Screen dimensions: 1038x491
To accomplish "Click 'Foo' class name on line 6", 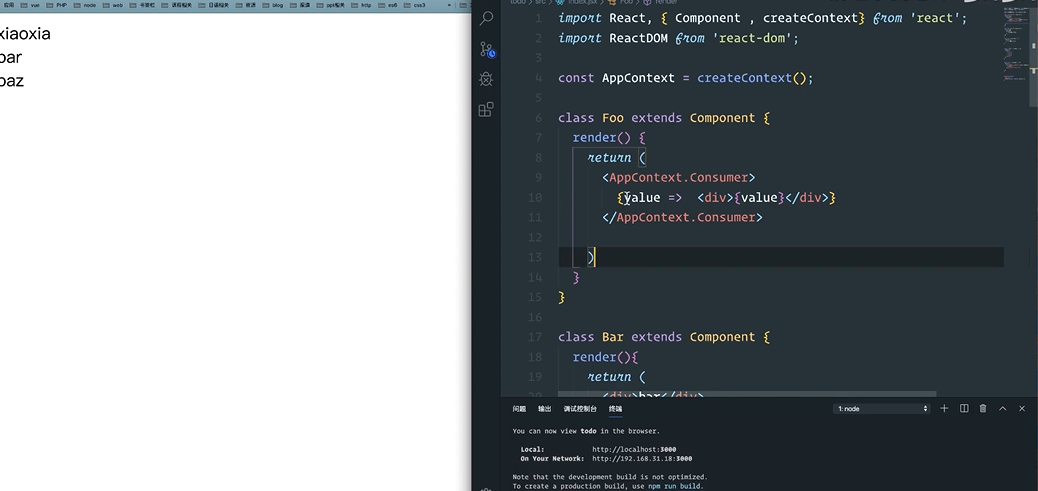I will point(612,118).
